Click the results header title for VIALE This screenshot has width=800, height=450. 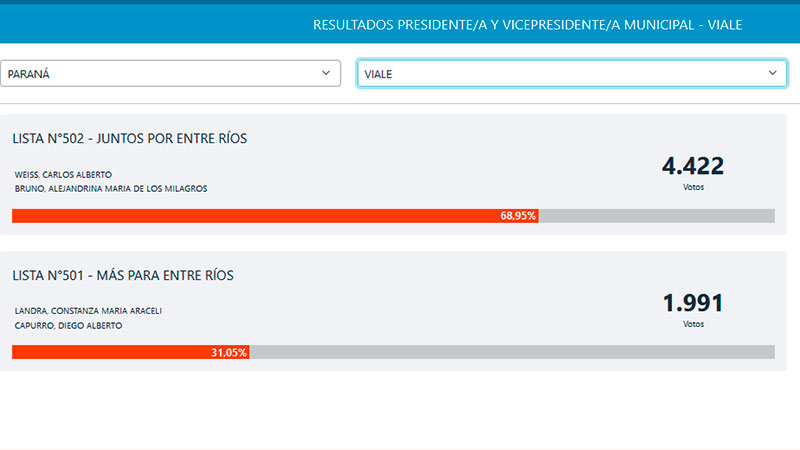527,24
